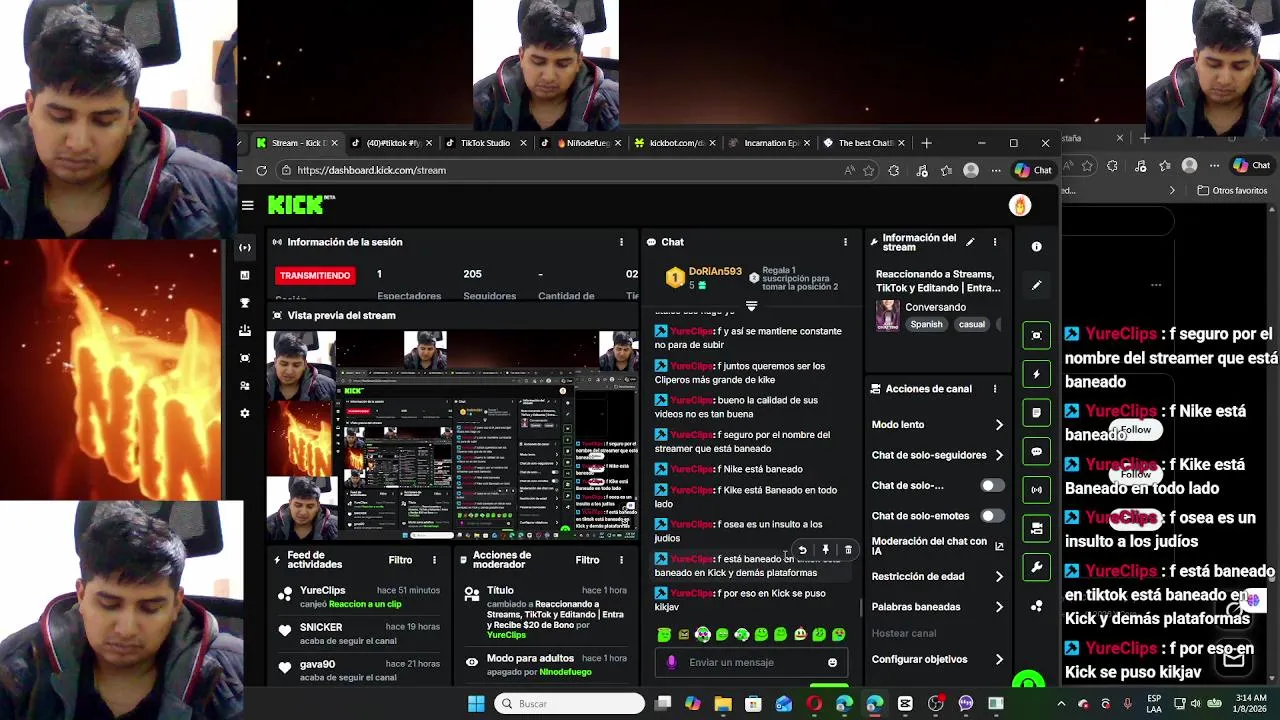Open Información del stream options menu
This screenshot has height=720, width=1280.
[995, 242]
